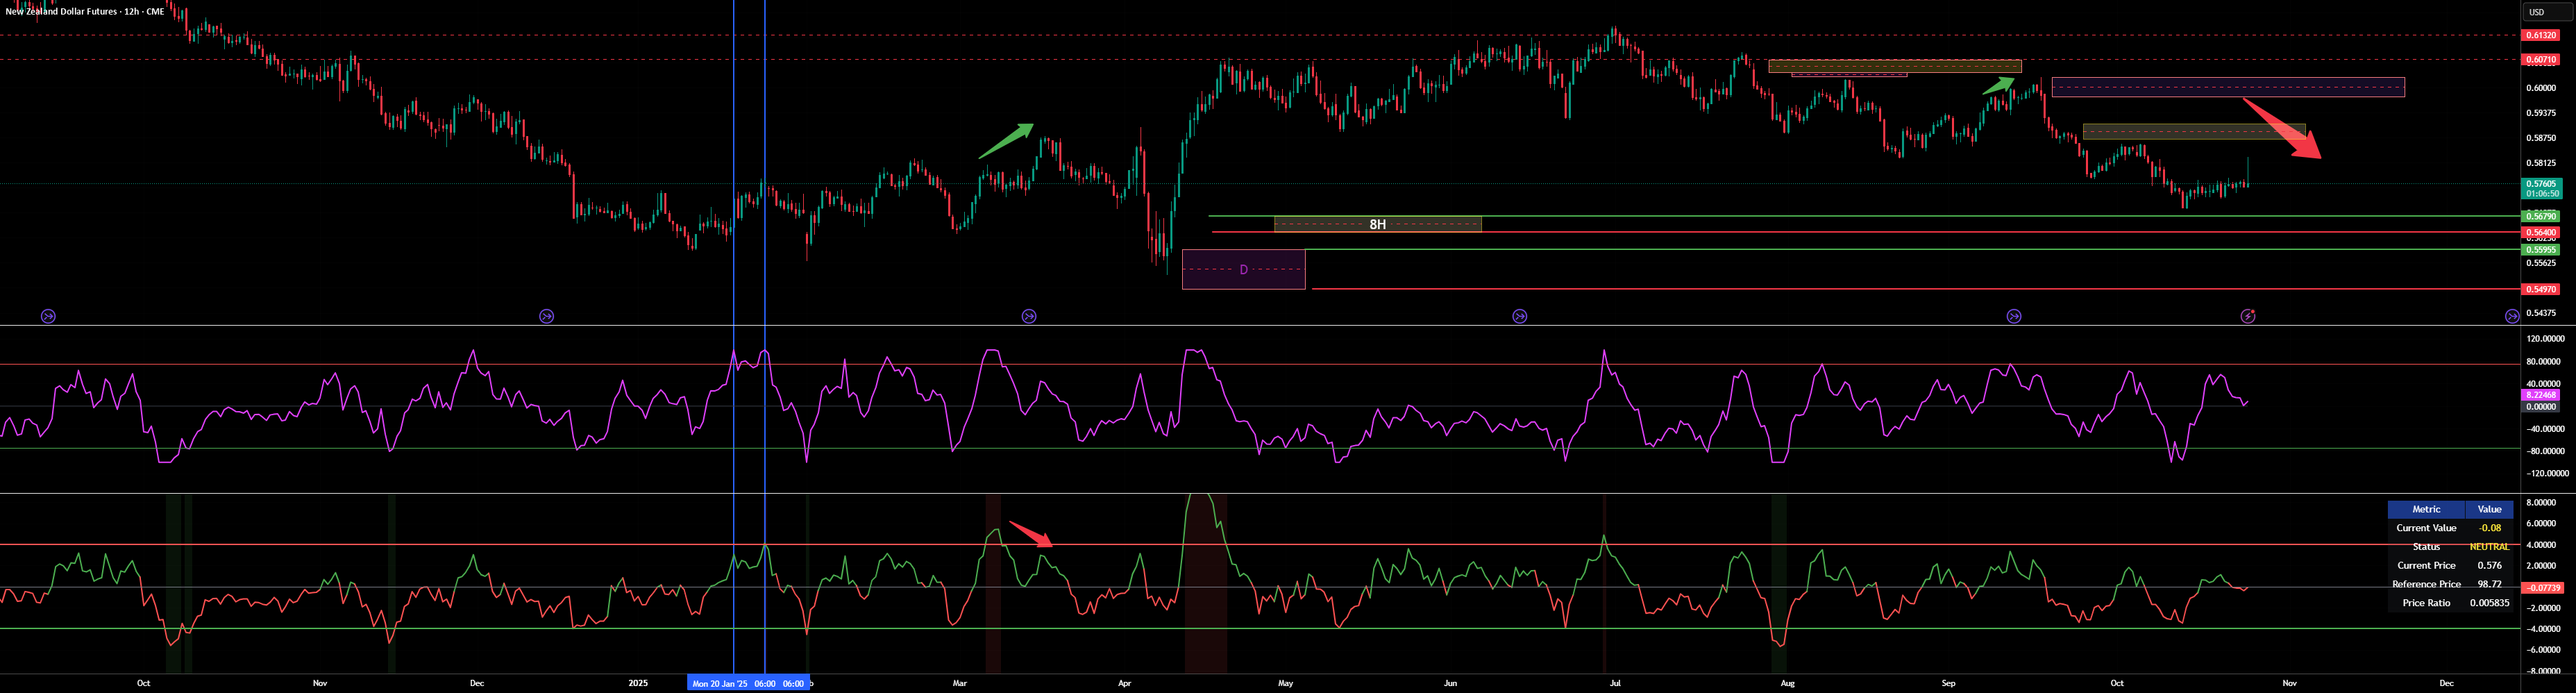Screen dimensions: 2576x693
Task: Click the NEUTRAL status value
Action: pyautogui.click(x=2489, y=547)
